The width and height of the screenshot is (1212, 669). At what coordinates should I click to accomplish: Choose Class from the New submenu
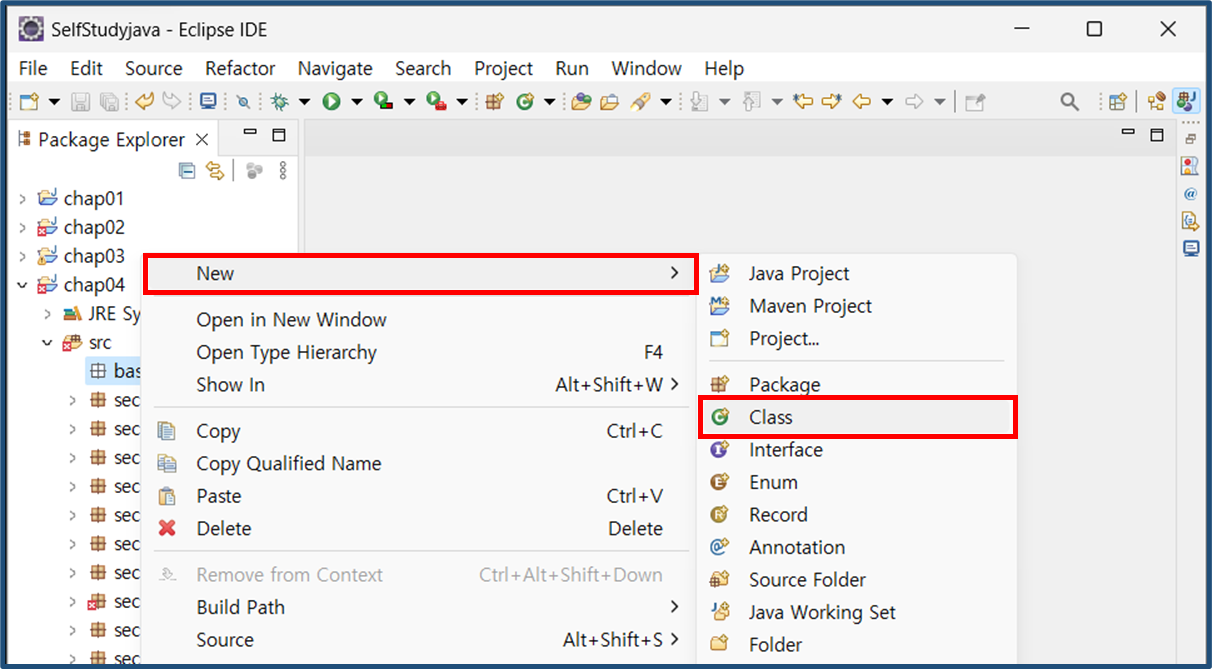[x=857, y=417]
